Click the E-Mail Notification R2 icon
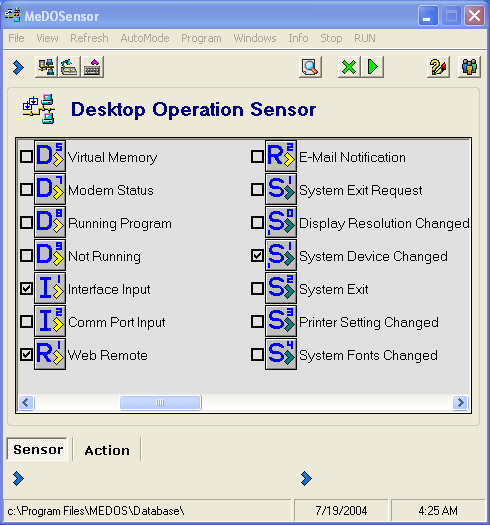The image size is (490, 525). pyautogui.click(x=281, y=156)
